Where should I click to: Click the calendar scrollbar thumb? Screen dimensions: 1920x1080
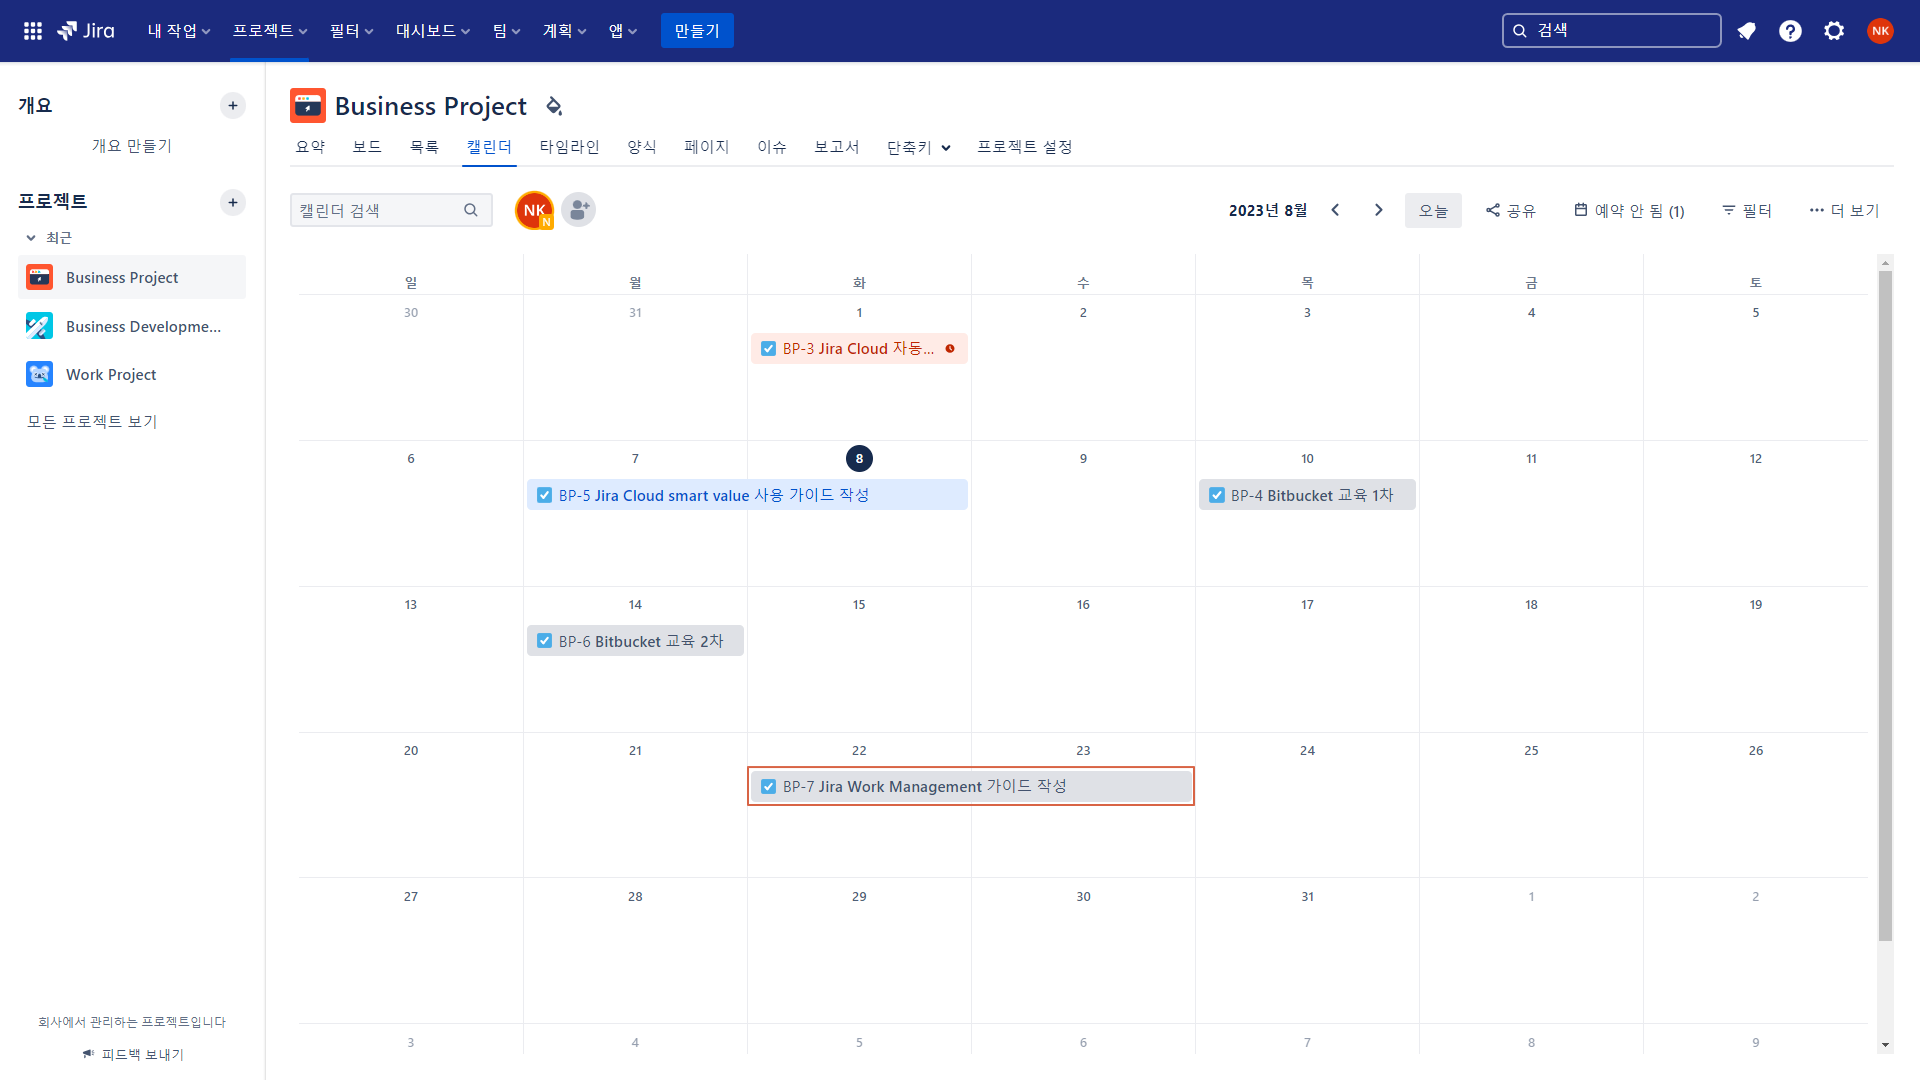point(1885,605)
